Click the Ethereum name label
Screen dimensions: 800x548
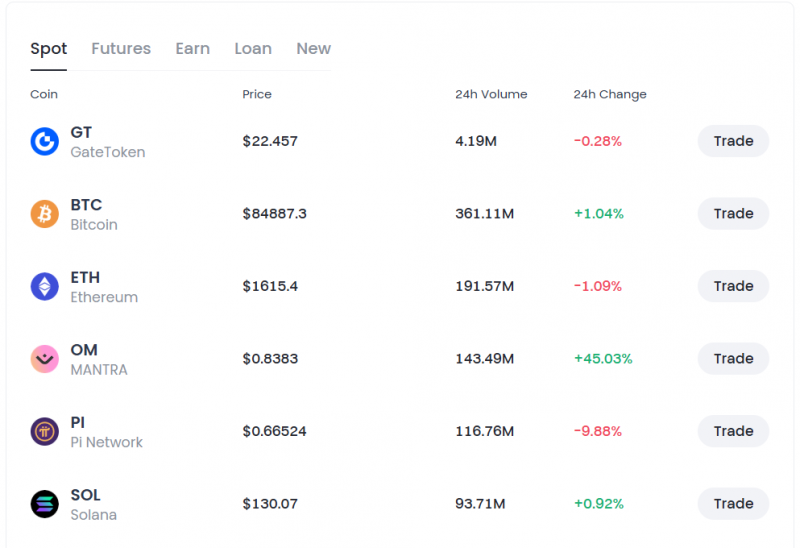tap(104, 297)
